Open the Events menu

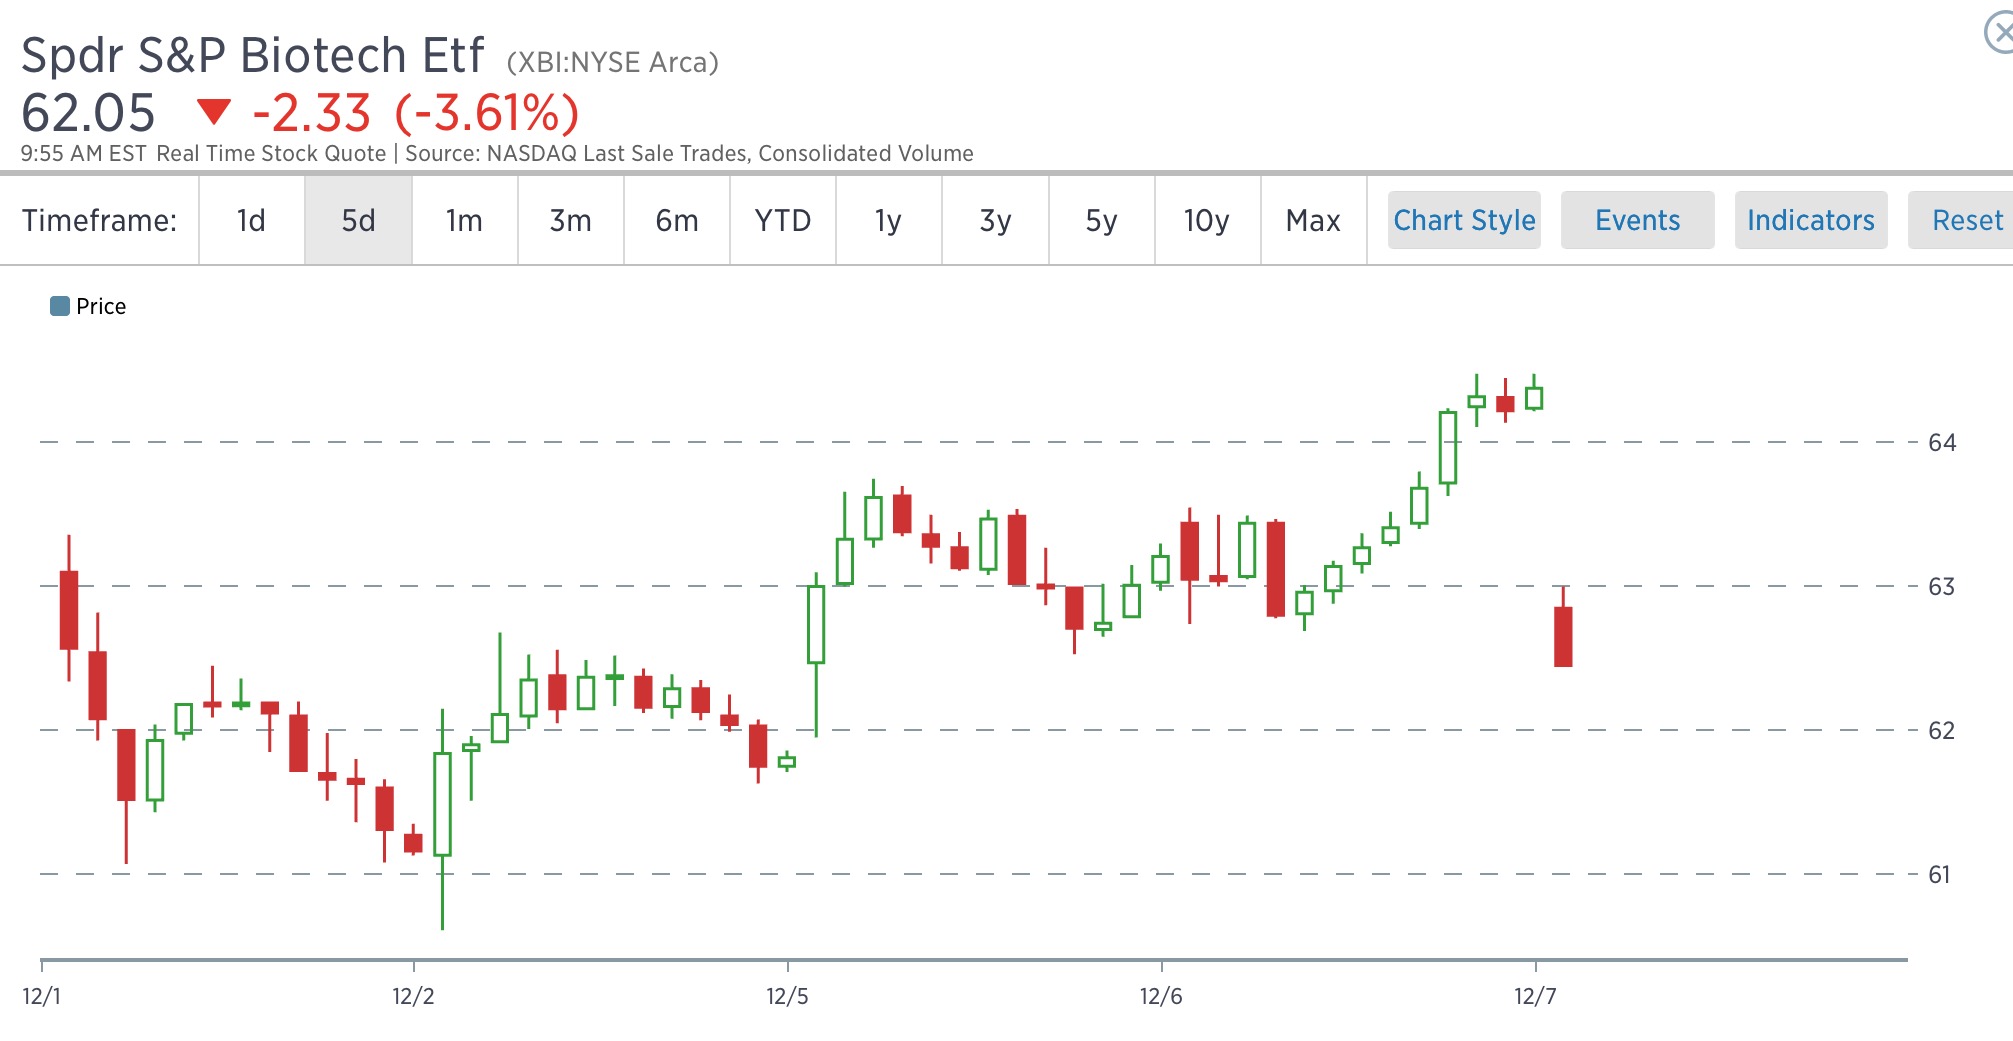pos(1637,220)
